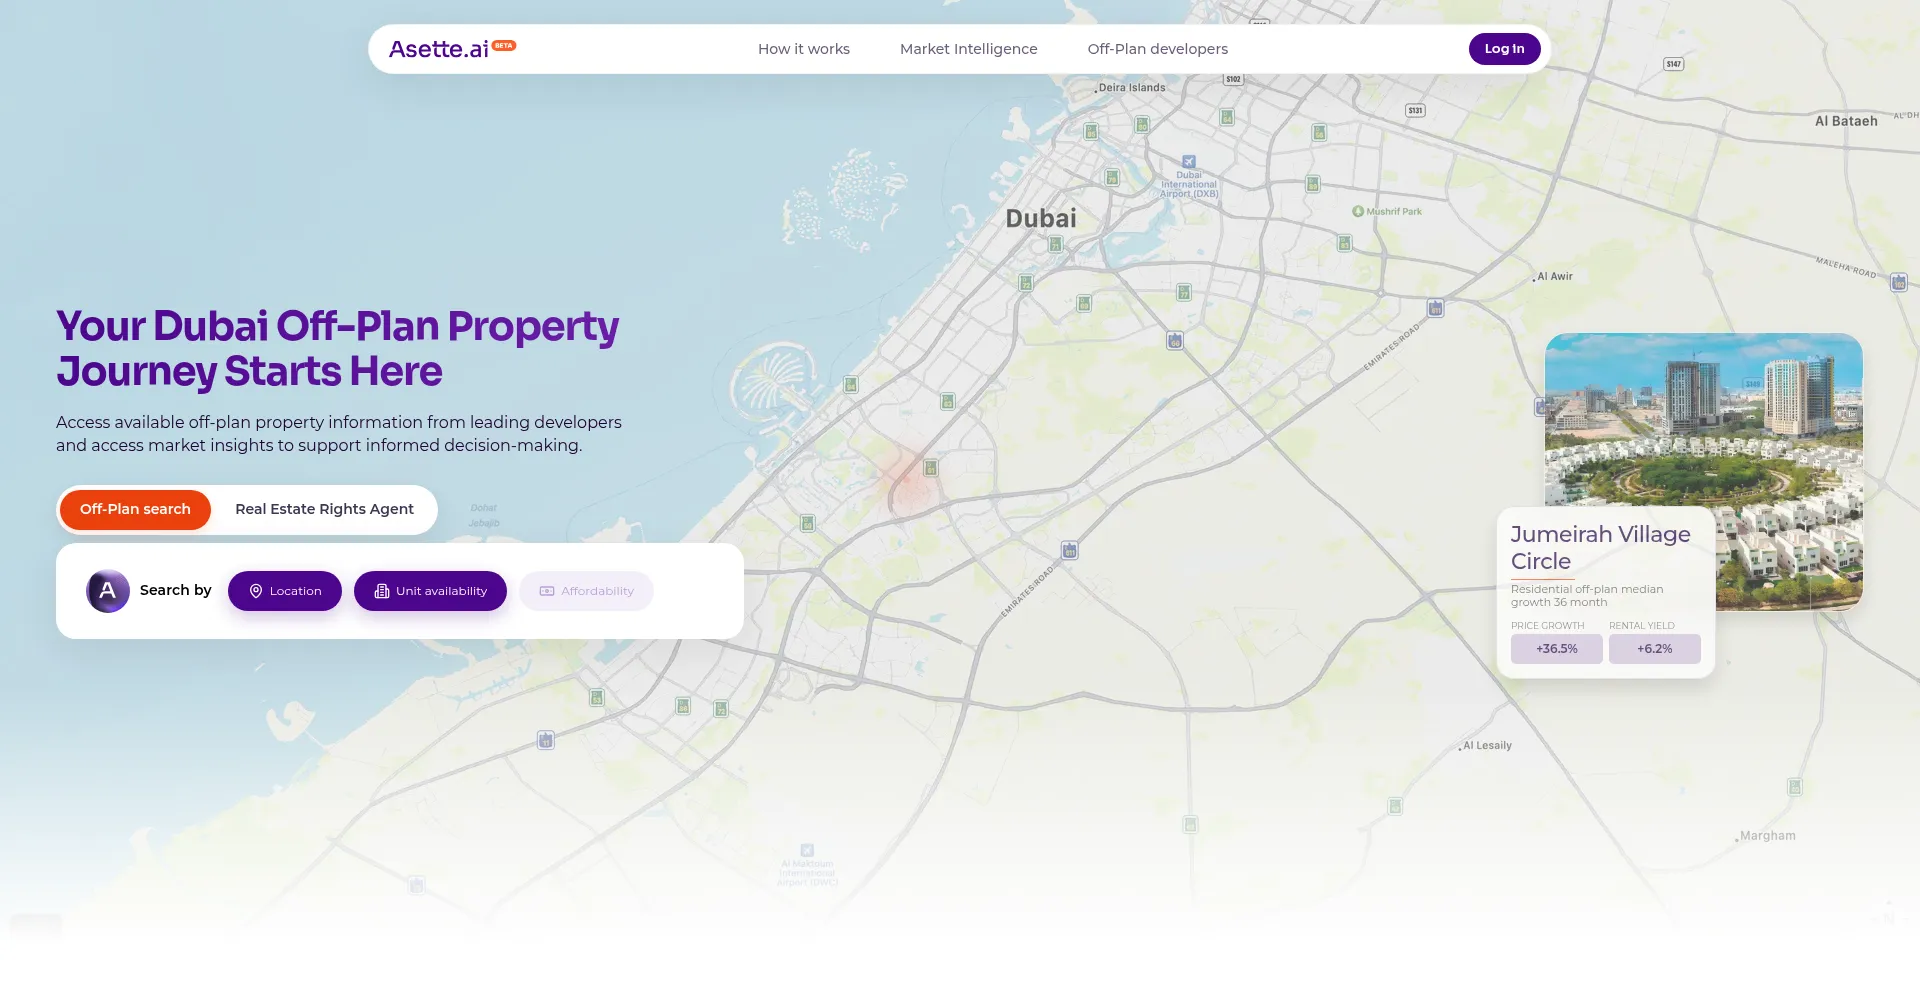Open the Jumeirah Village Circle photo
1920x993 pixels.
pos(1704,471)
